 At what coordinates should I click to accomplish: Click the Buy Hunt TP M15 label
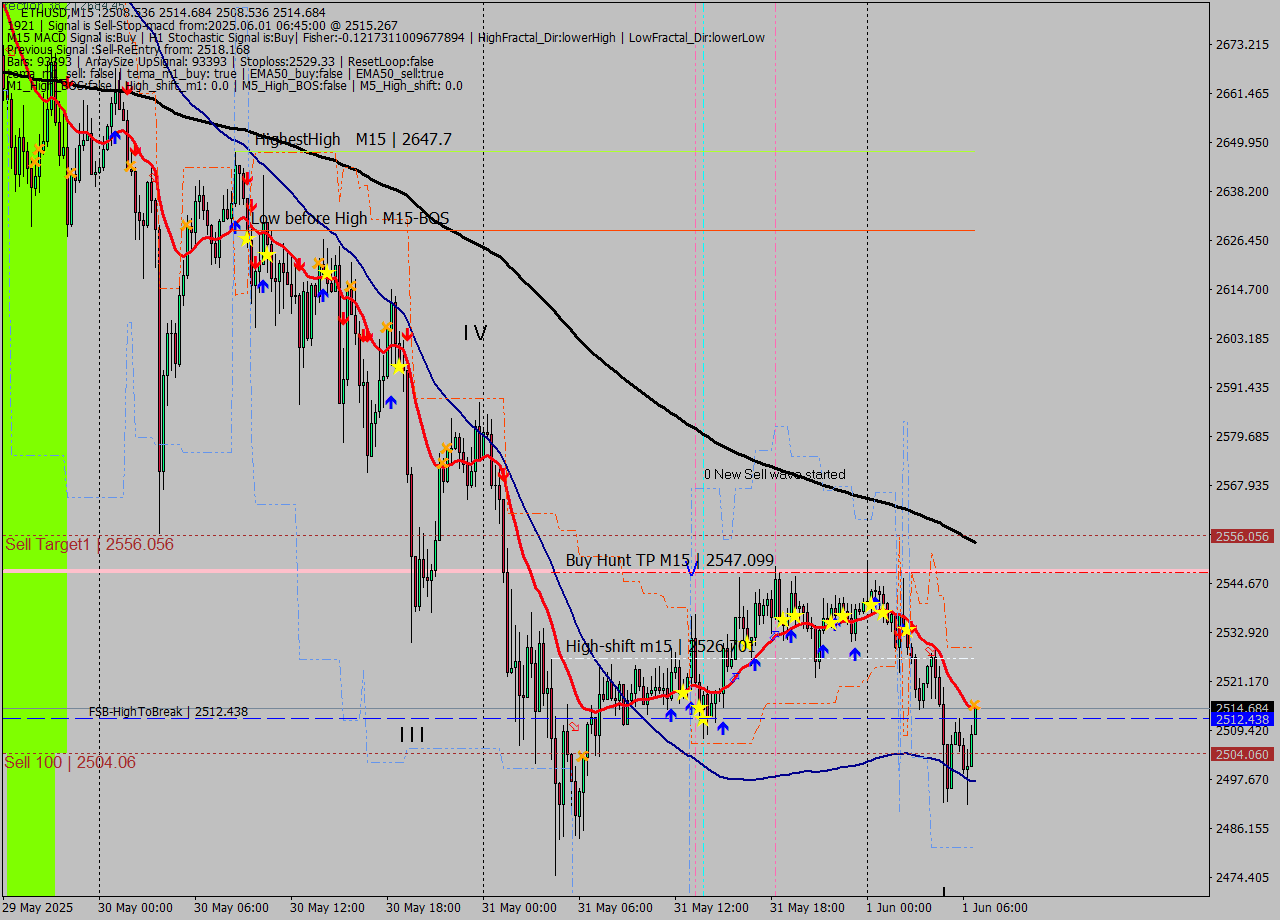669,560
